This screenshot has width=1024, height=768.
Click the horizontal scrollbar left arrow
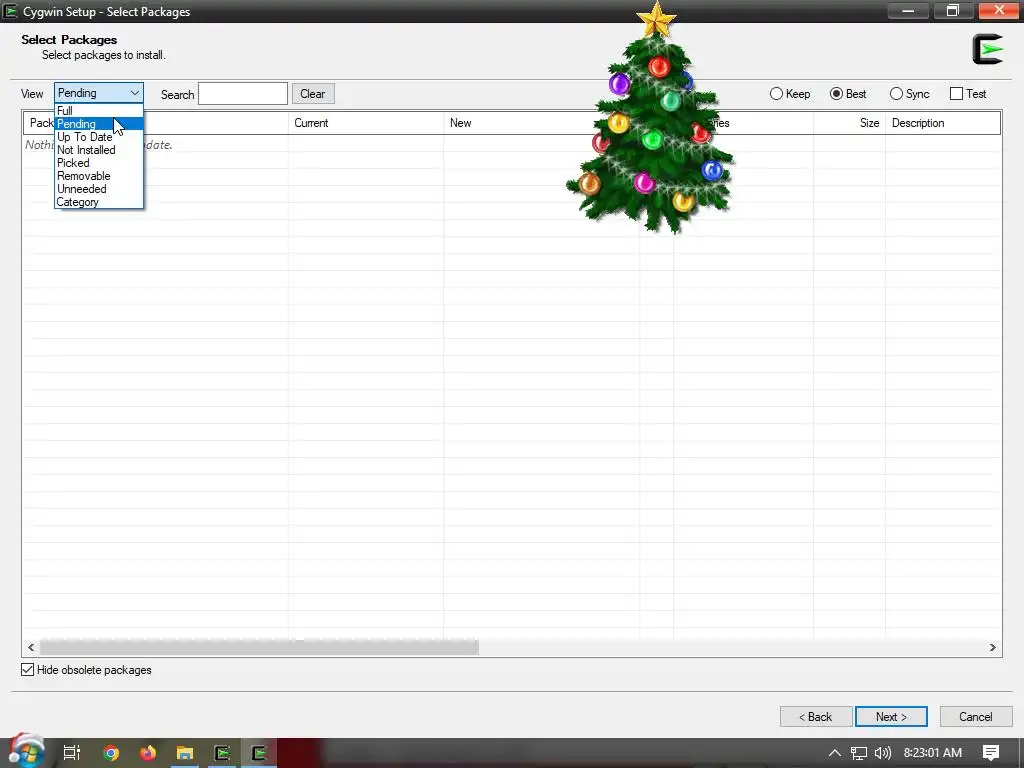point(31,647)
